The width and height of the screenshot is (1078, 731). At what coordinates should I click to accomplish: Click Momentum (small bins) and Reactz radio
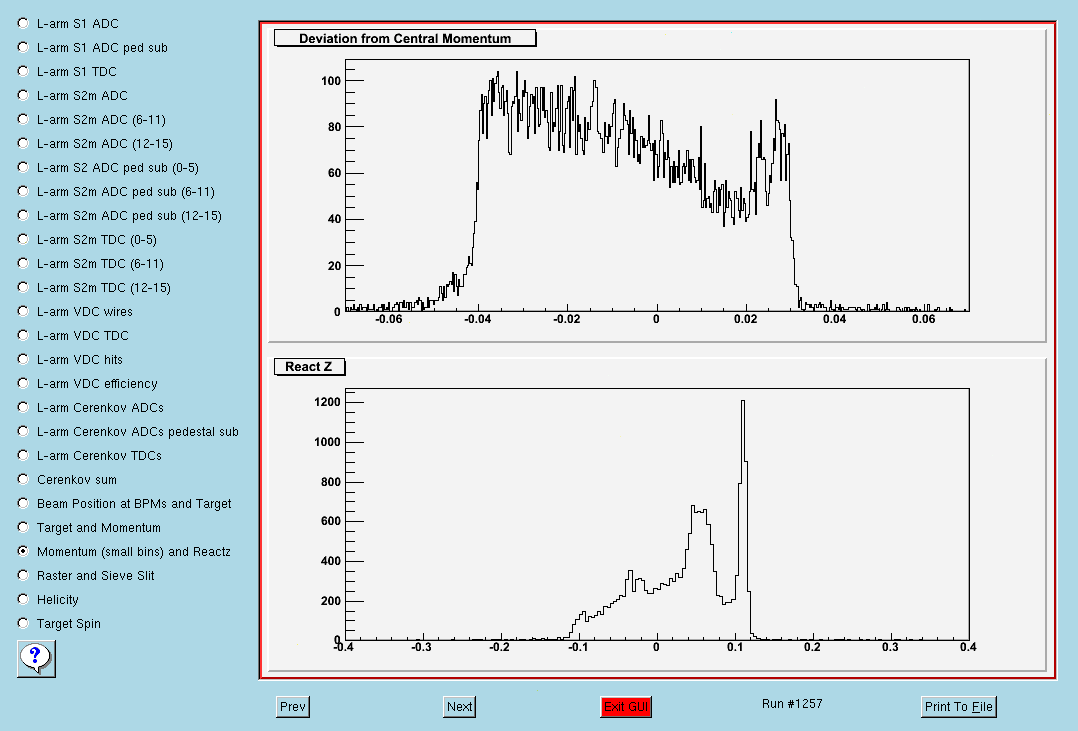click(23, 552)
